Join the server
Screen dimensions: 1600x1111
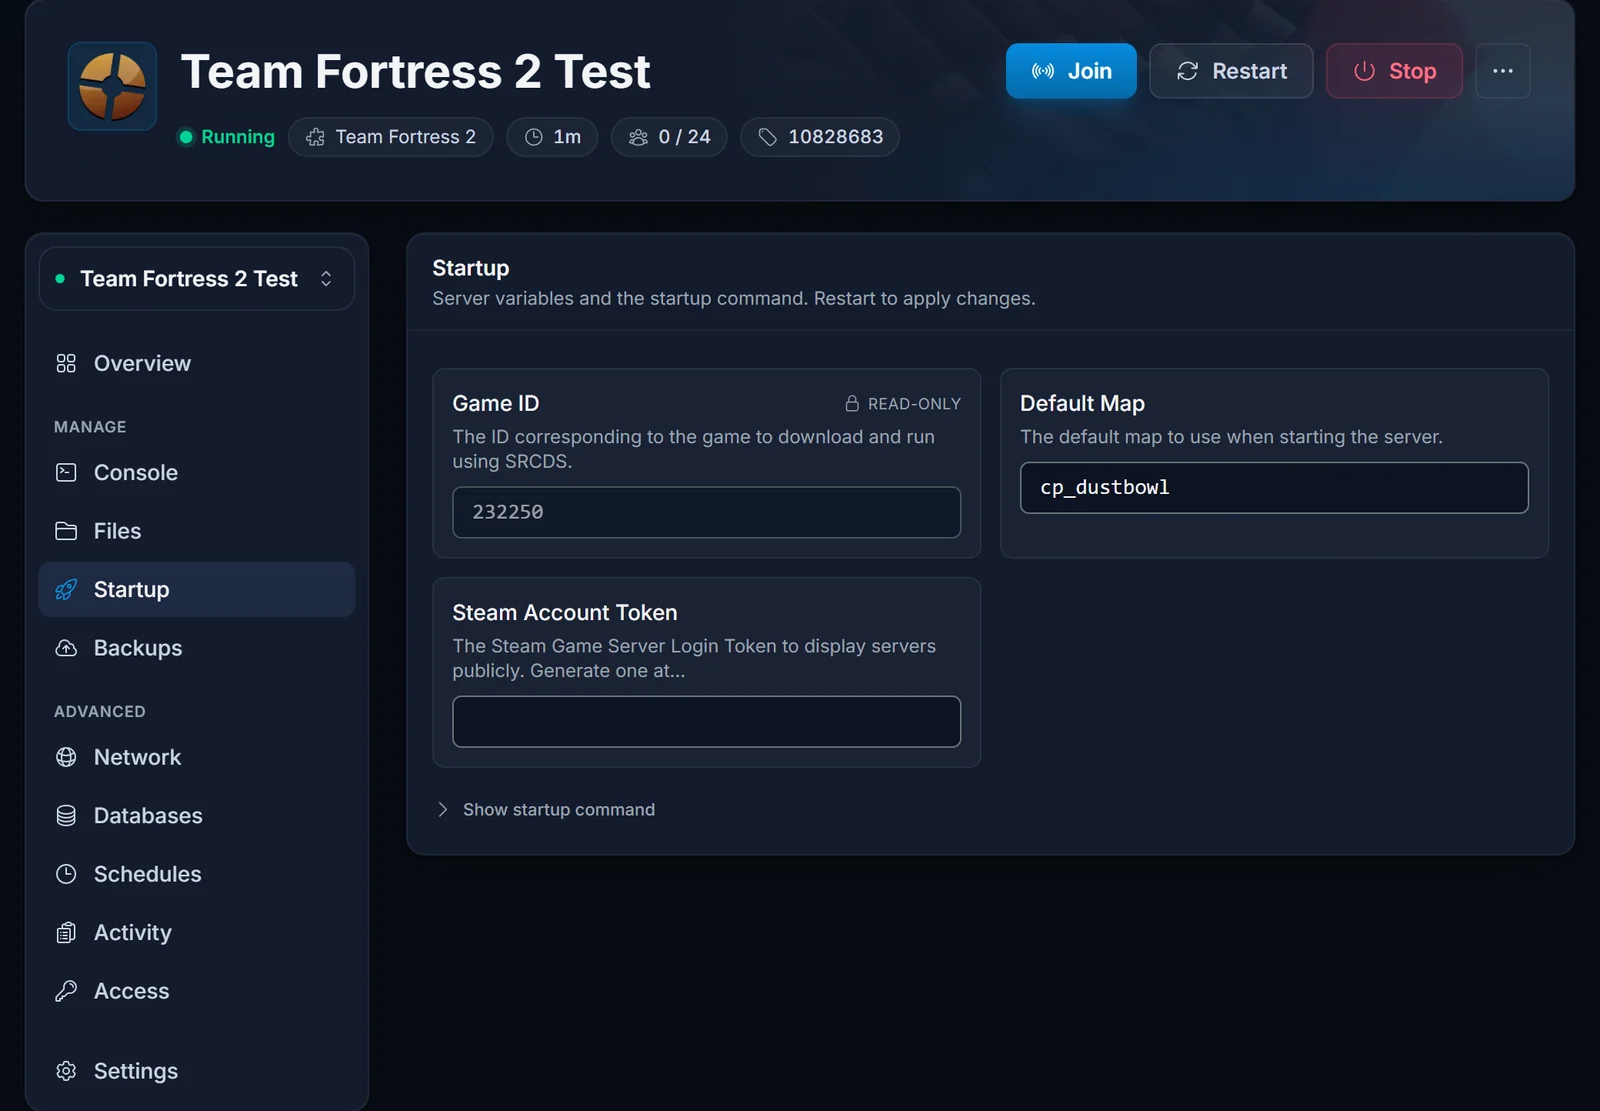pos(1071,71)
